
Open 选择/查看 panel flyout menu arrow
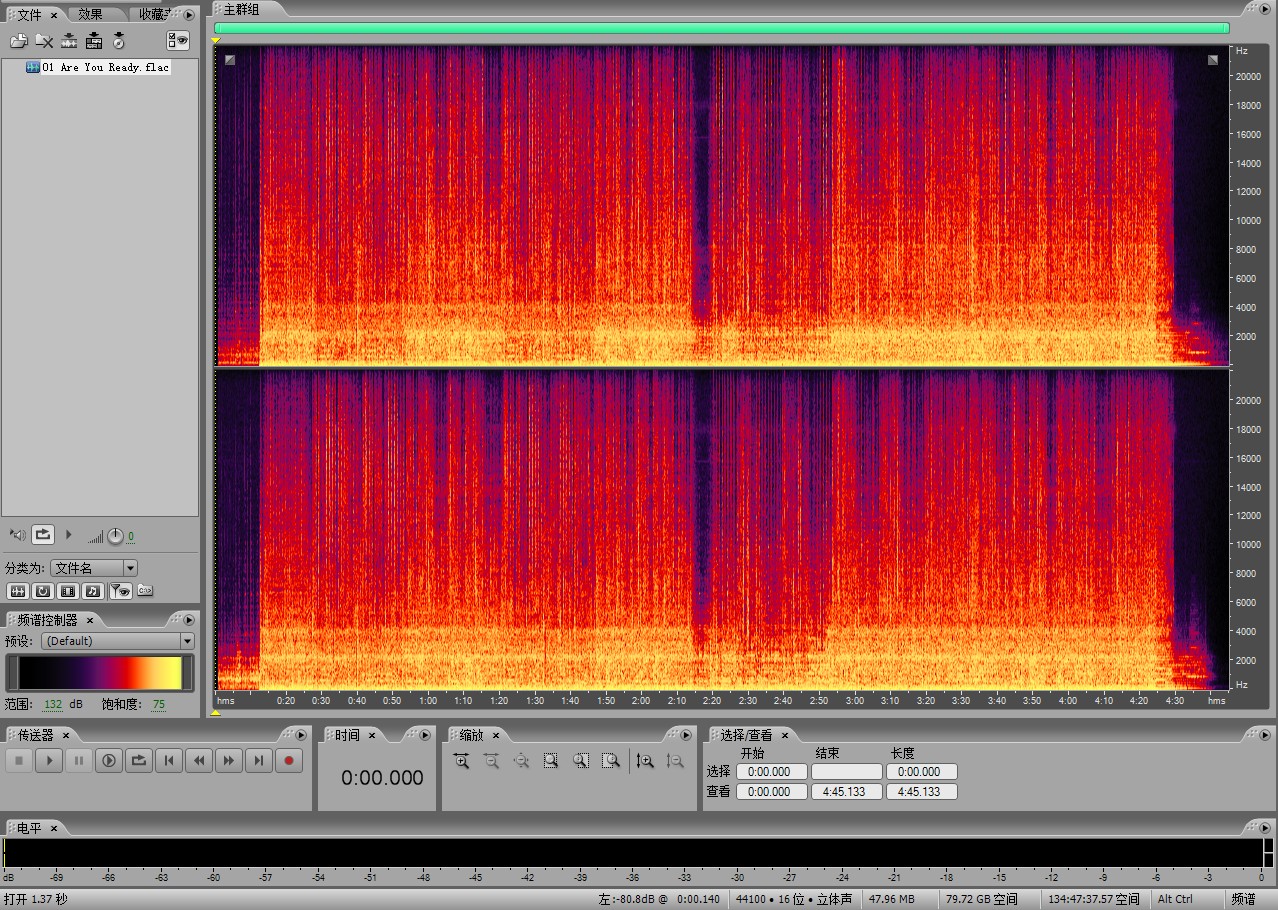(1264, 735)
